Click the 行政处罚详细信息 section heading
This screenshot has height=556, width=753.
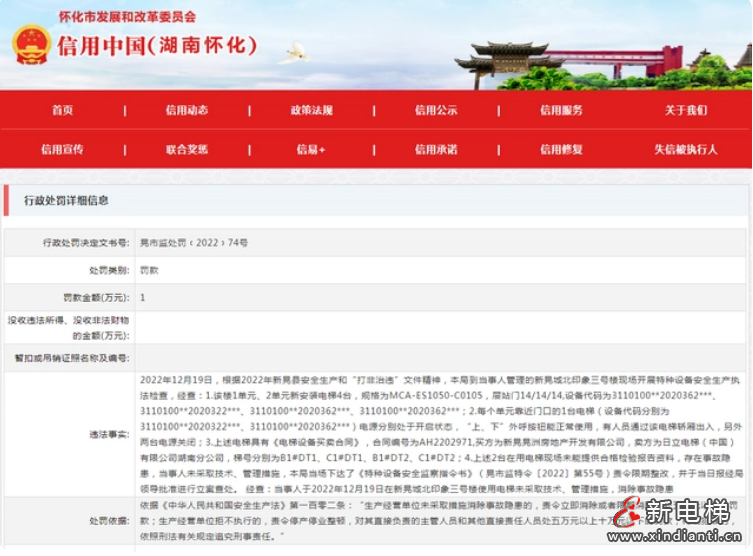coord(66,201)
